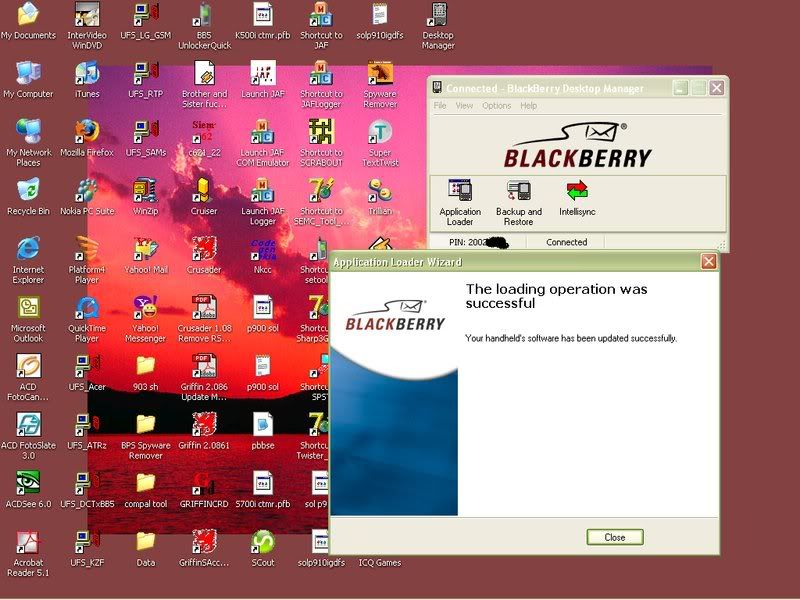Open Backup and Restore in Desktop Manager
This screenshot has height=600, width=800.
click(x=518, y=203)
